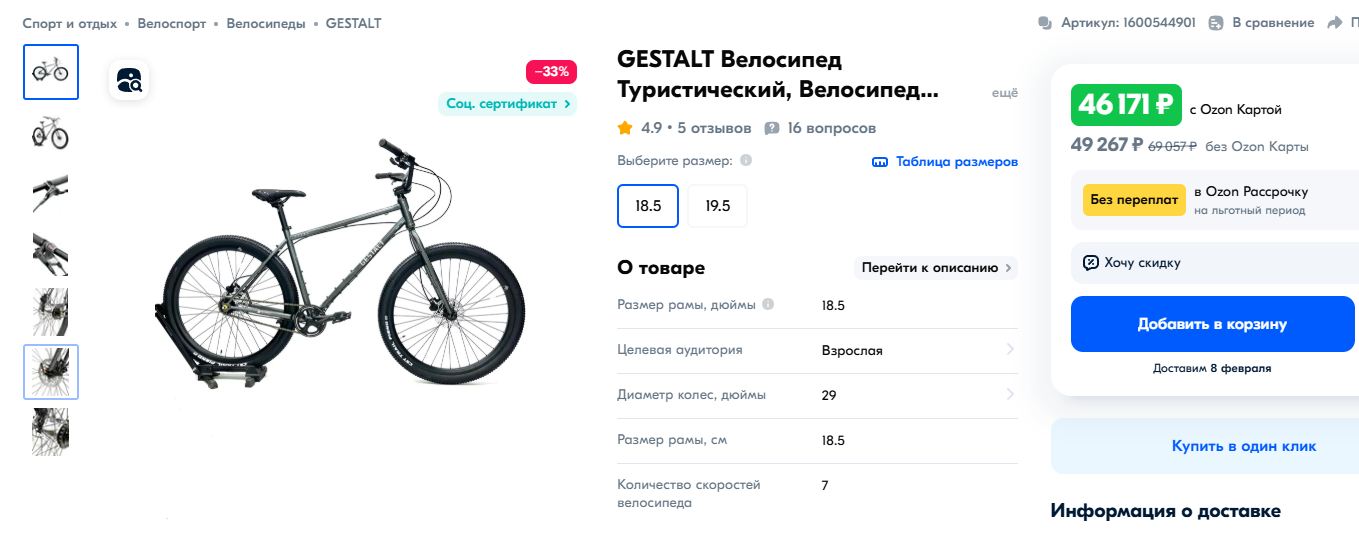Expand the title with the ещё link
The height and width of the screenshot is (537, 1359).
[x=1004, y=93]
